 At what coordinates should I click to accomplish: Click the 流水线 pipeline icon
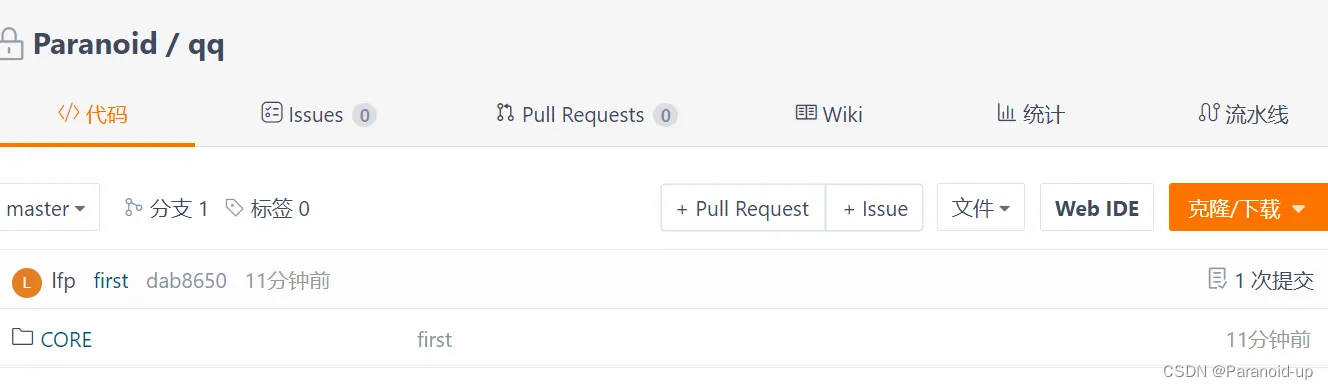point(1208,113)
